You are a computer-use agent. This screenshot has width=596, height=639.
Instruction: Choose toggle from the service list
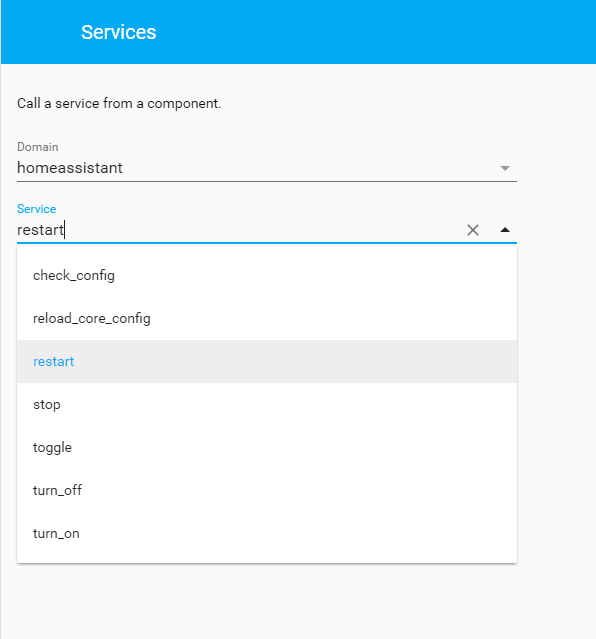[x=267, y=447]
